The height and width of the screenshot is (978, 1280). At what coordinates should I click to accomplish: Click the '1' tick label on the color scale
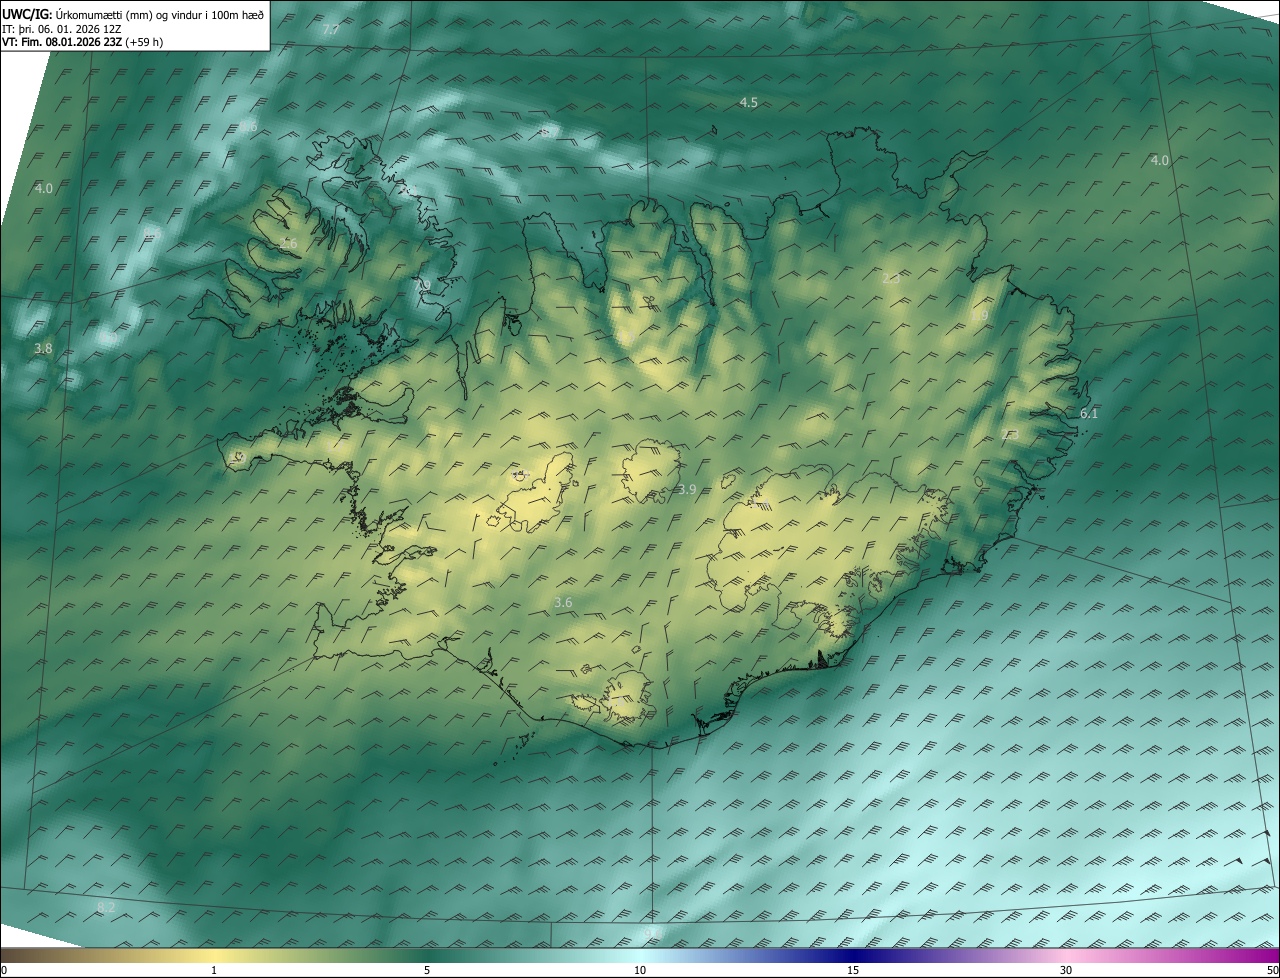(214, 971)
